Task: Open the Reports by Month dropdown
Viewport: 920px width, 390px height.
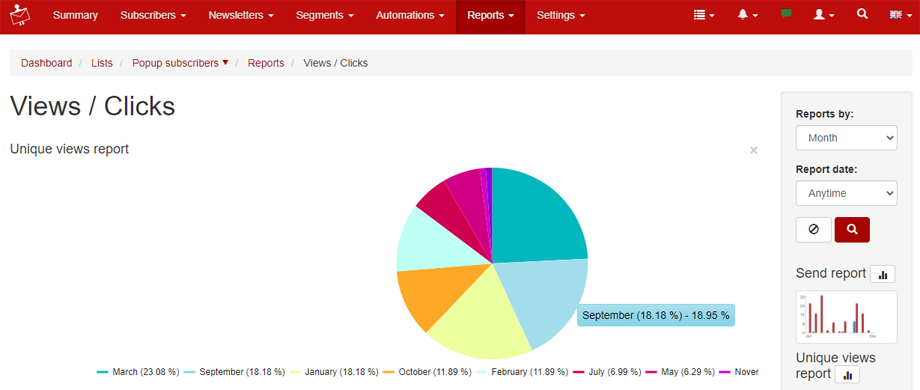Action: pos(846,138)
